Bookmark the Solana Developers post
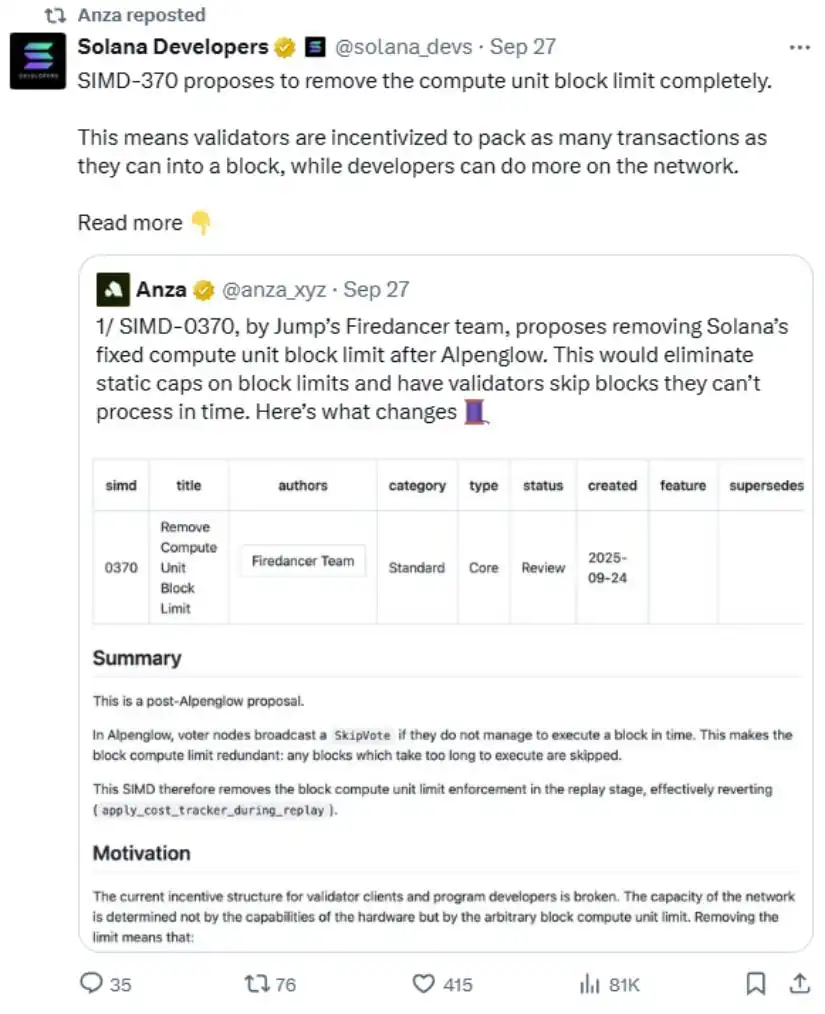Viewport: 825px width, 1014px height. click(756, 984)
